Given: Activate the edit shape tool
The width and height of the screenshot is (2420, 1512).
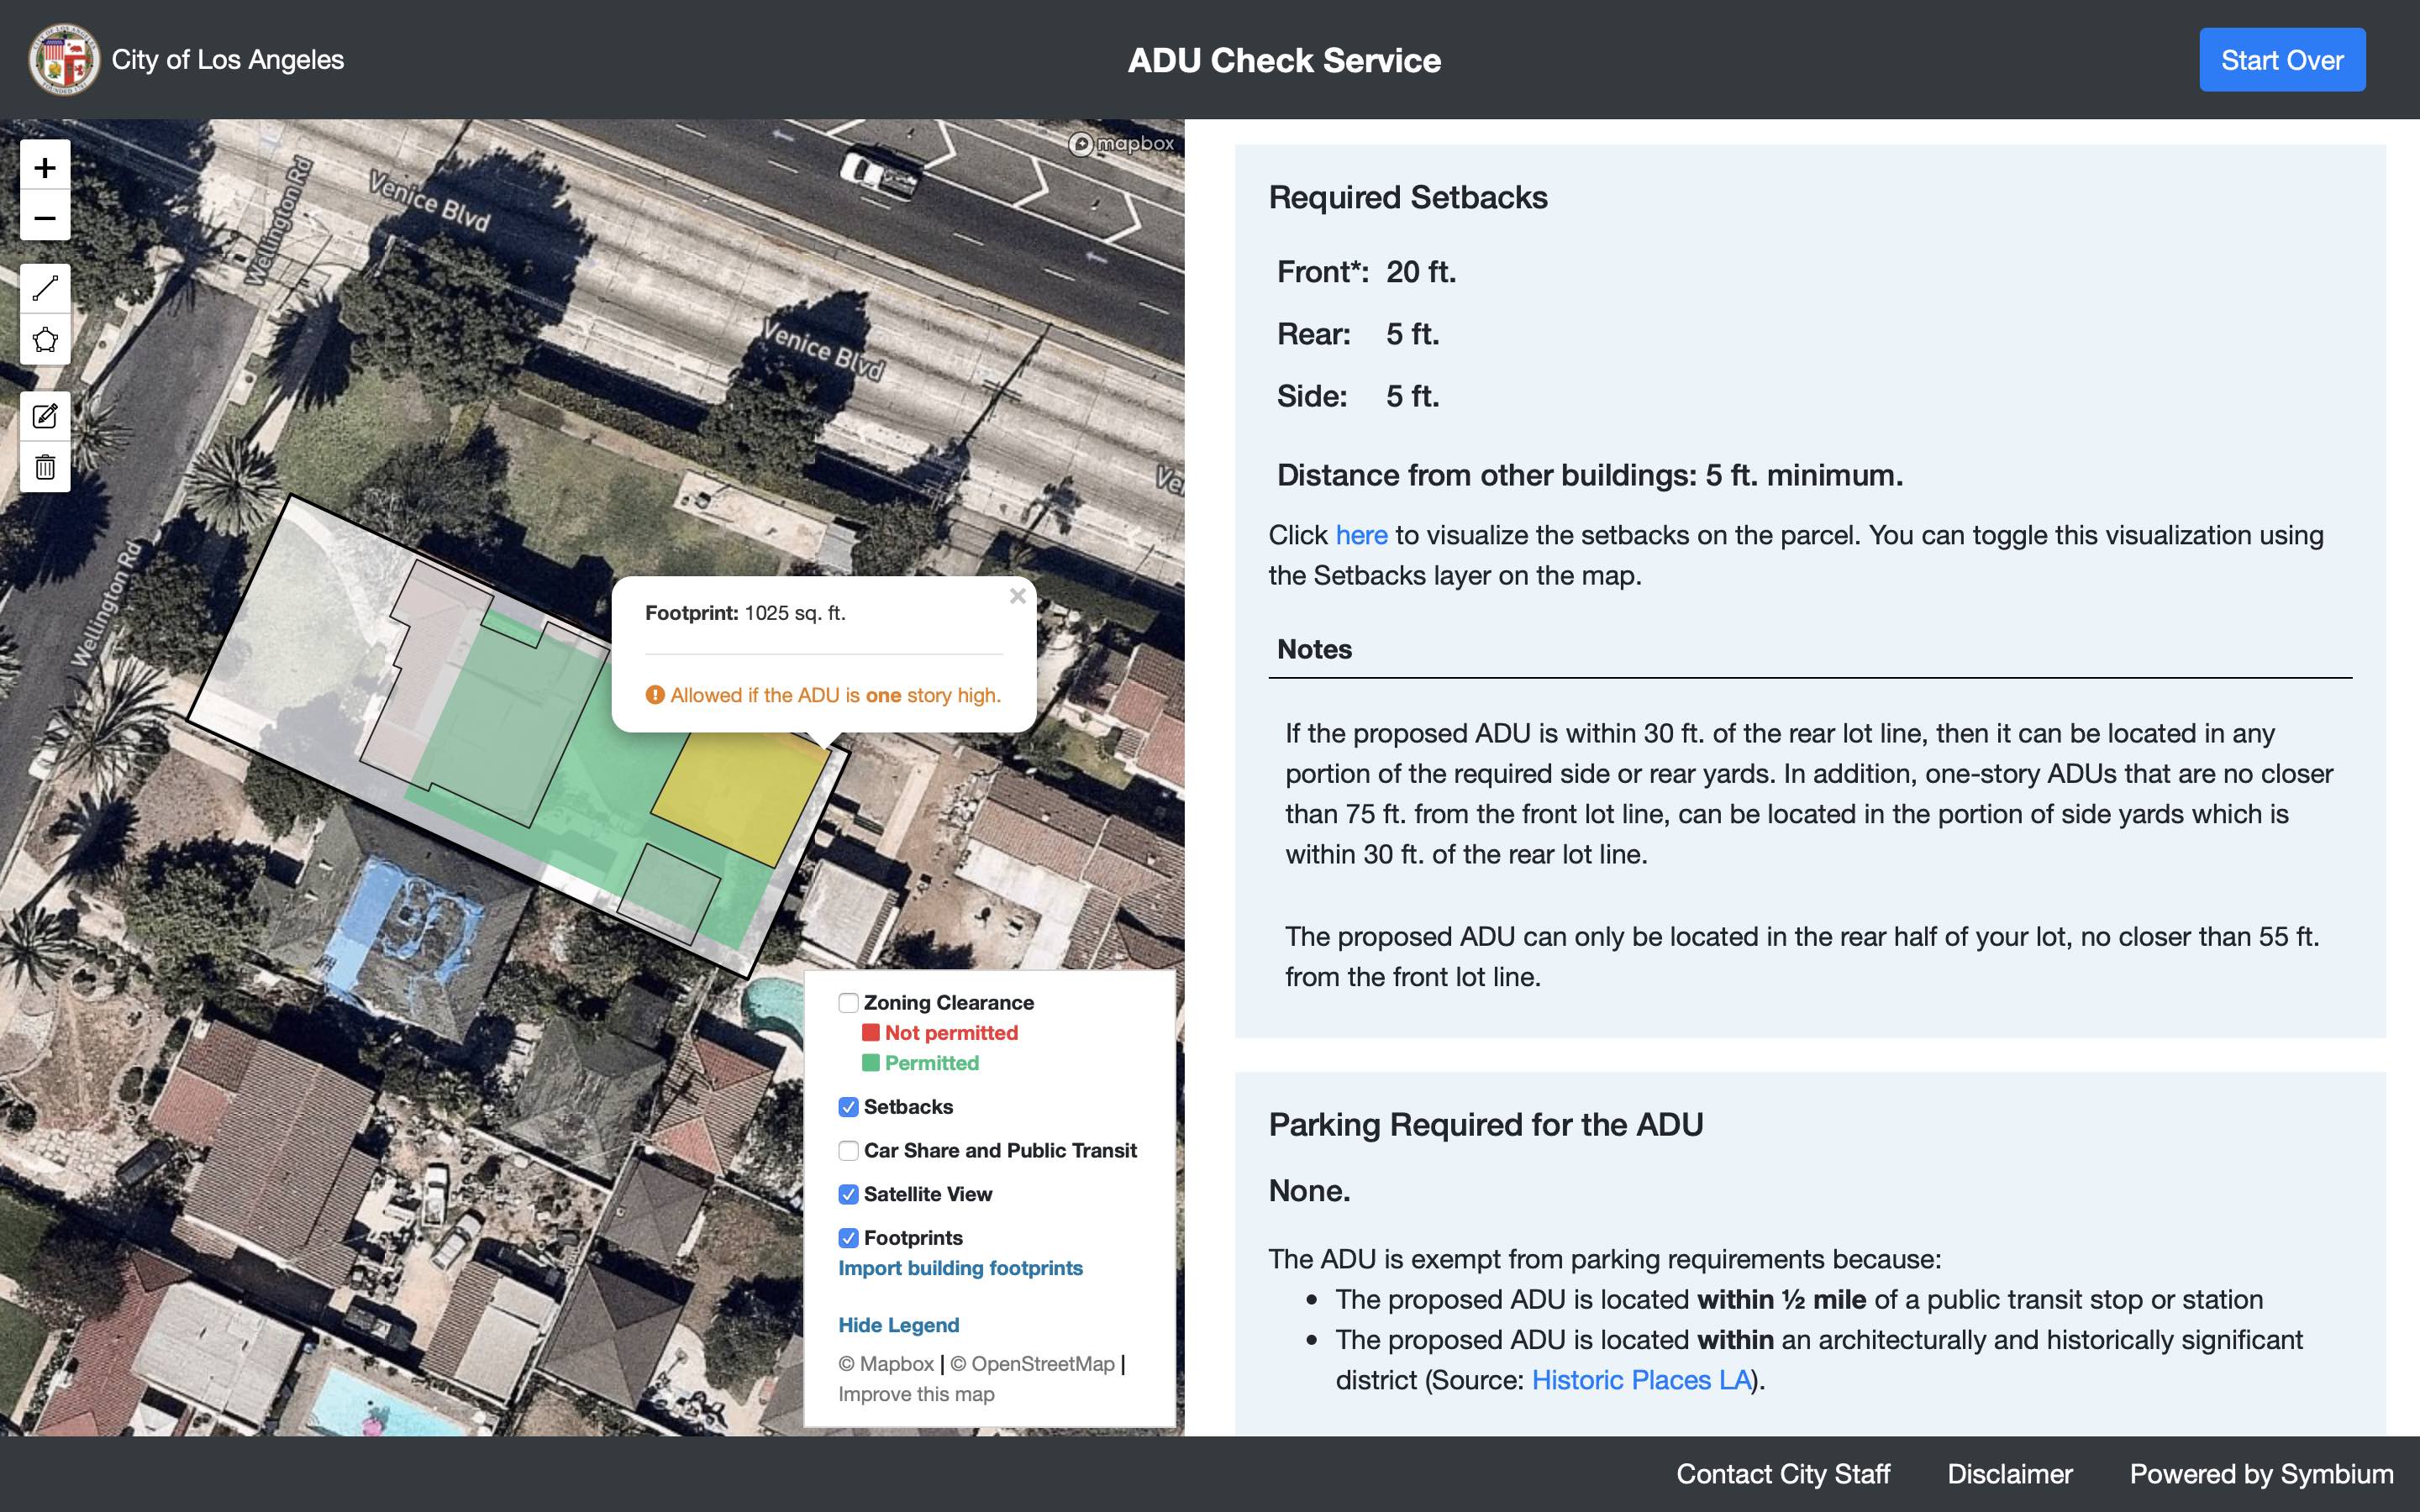Looking at the screenshot, I should (x=45, y=416).
